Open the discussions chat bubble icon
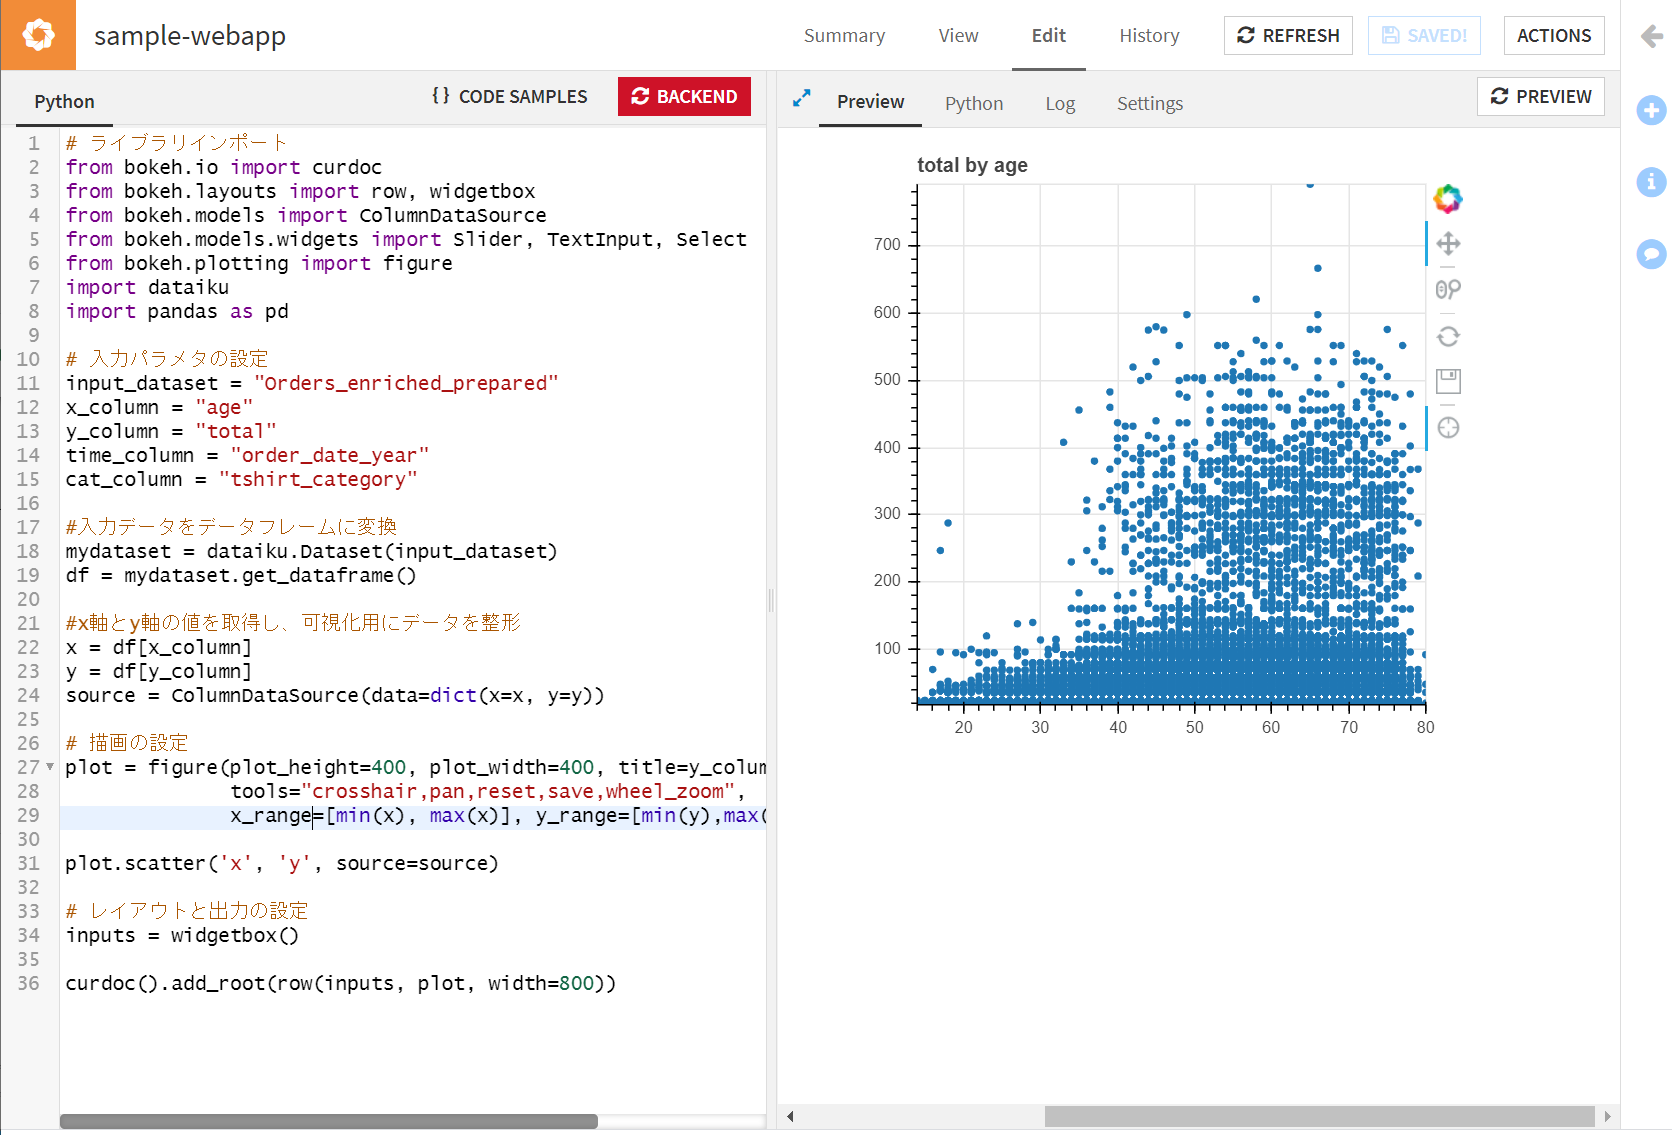 pos(1651,254)
